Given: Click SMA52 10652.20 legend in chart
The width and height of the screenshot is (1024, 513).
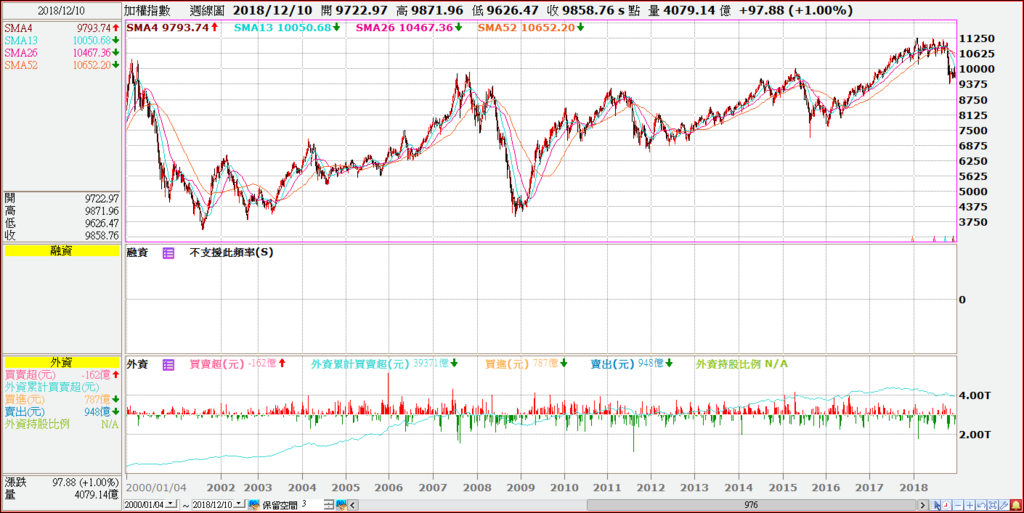Looking at the screenshot, I should coord(531,27).
